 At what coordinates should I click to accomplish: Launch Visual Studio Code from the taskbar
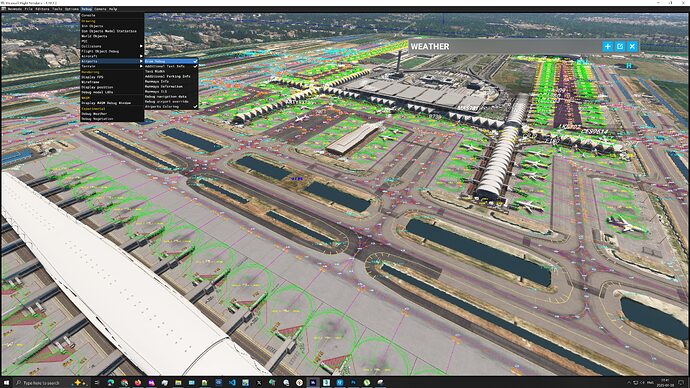[232, 383]
